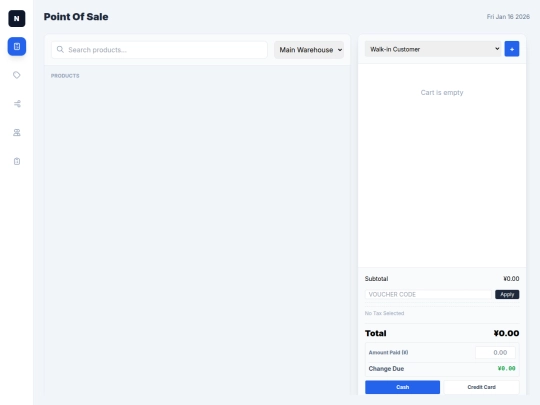
Task: Focus the Search products field
Action: 159,50
